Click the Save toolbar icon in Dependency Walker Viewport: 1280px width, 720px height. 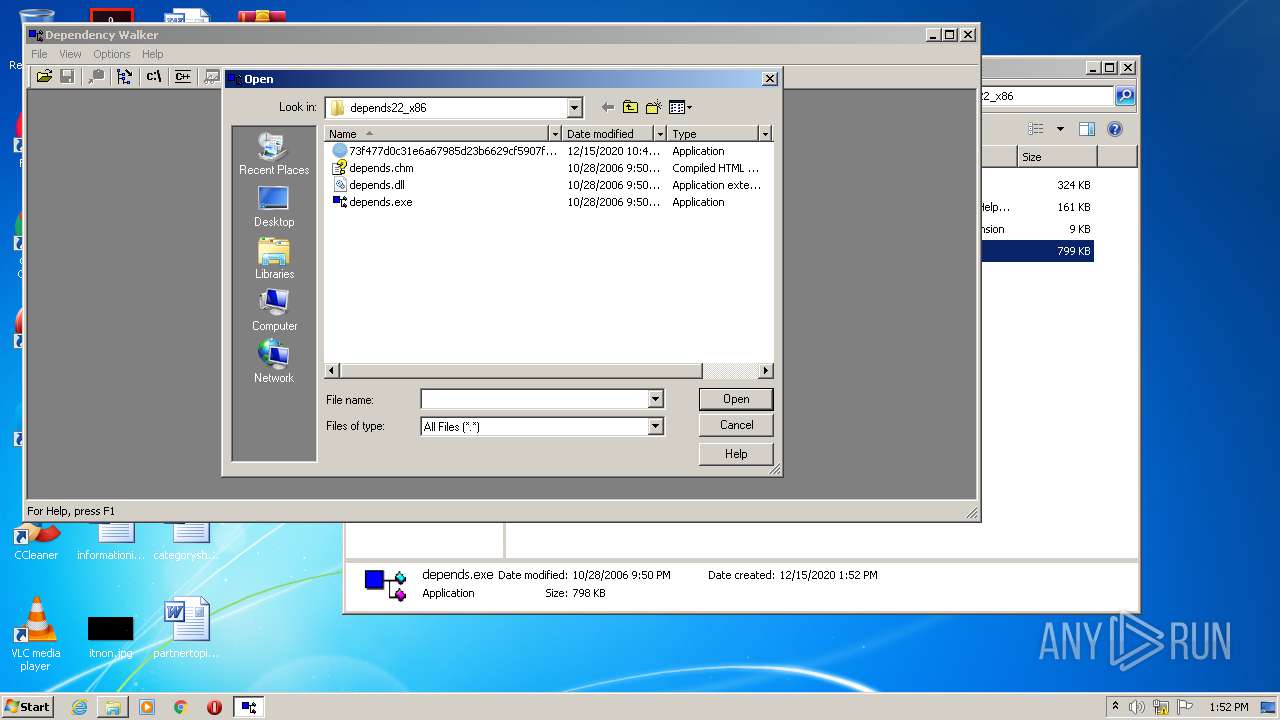pyautogui.click(x=67, y=76)
